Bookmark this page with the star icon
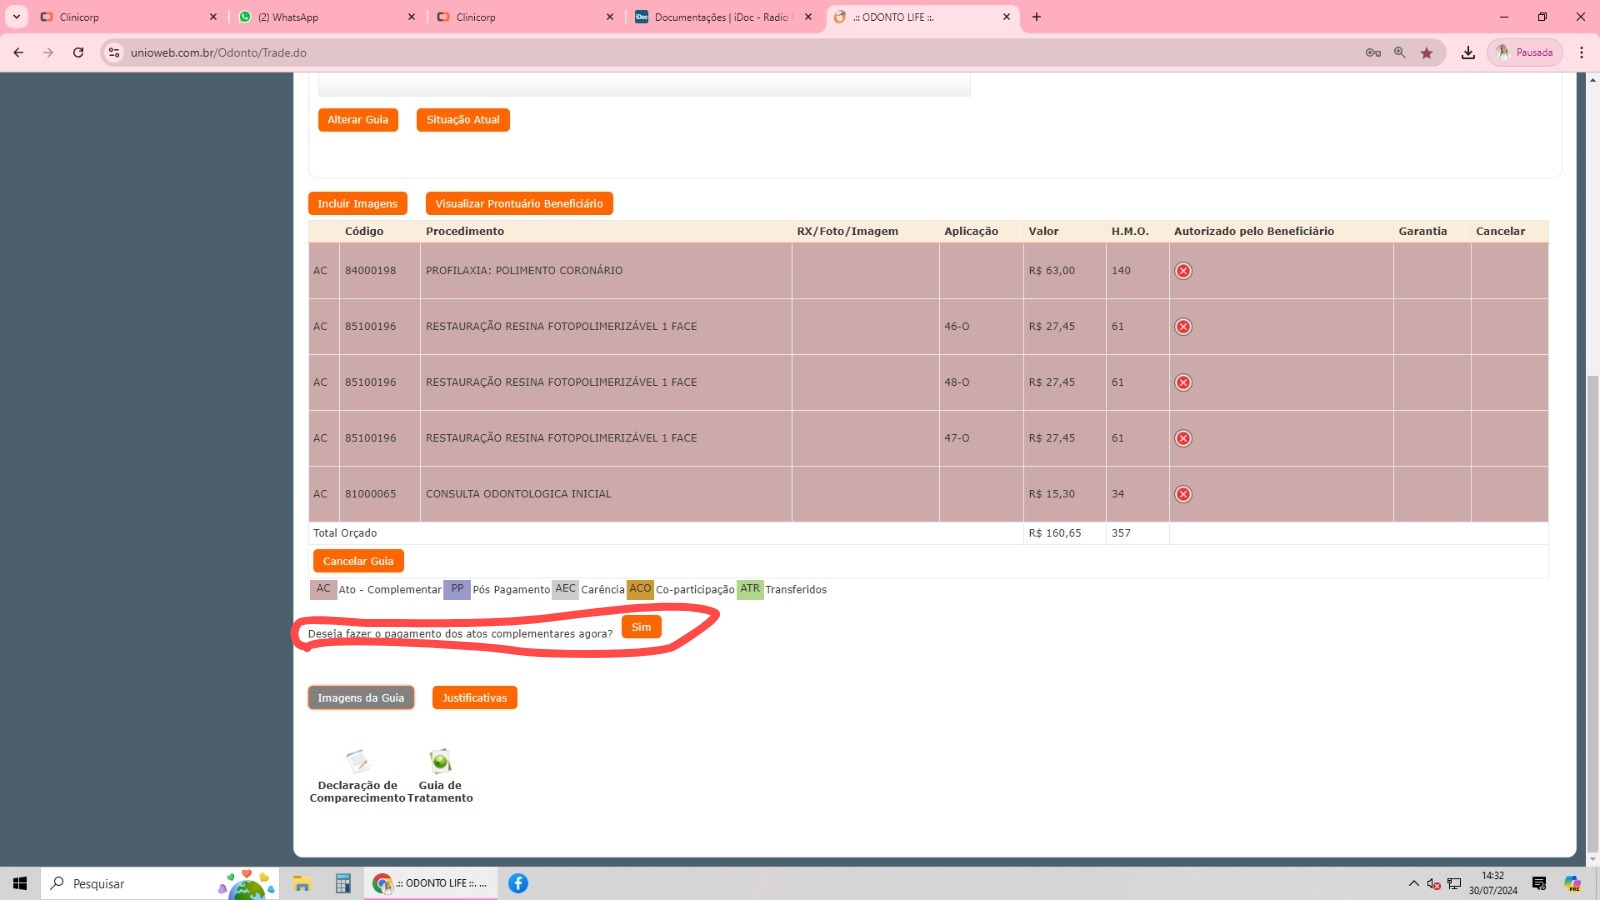 click(x=1426, y=52)
